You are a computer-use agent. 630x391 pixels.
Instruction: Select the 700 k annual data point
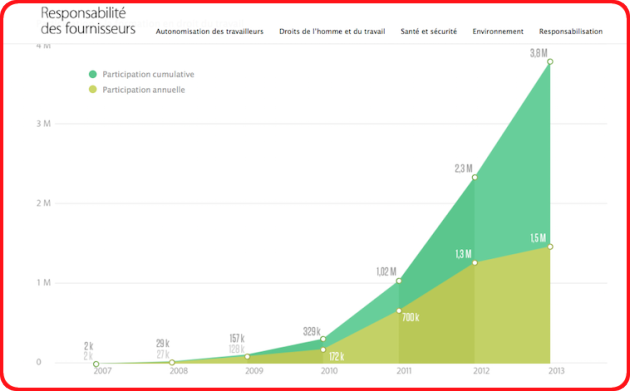pyautogui.click(x=399, y=311)
